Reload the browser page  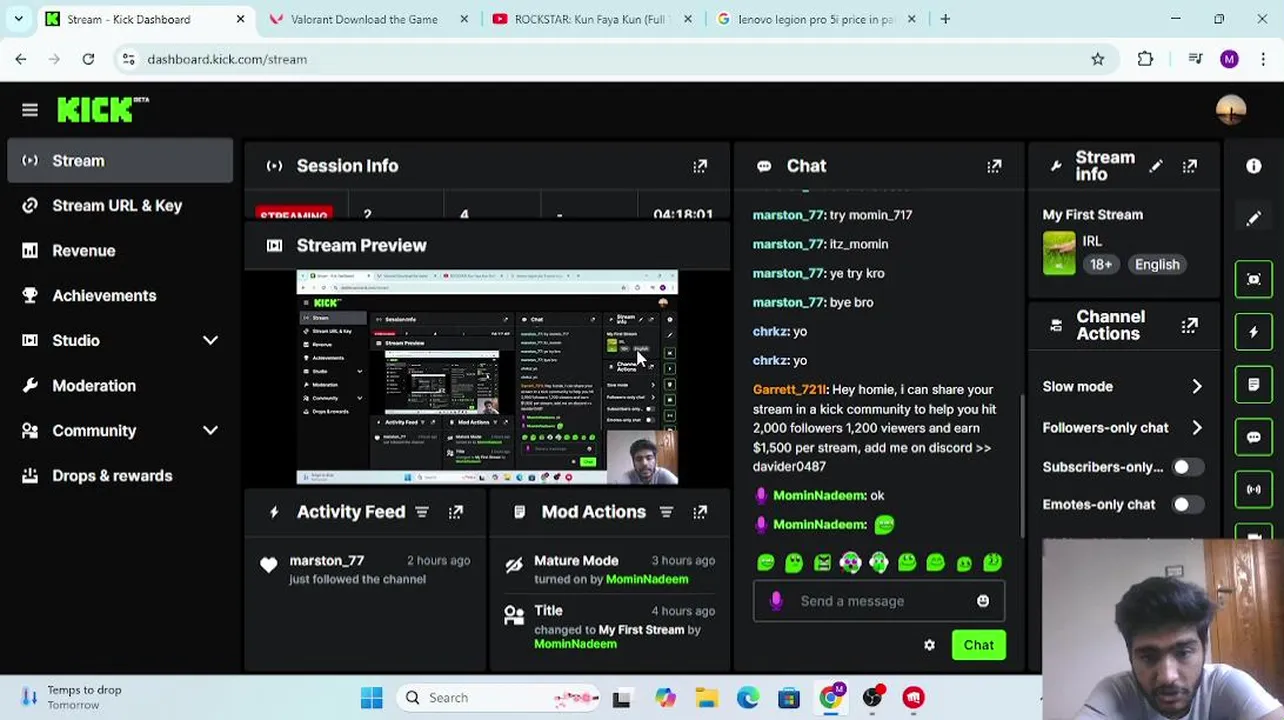88,59
